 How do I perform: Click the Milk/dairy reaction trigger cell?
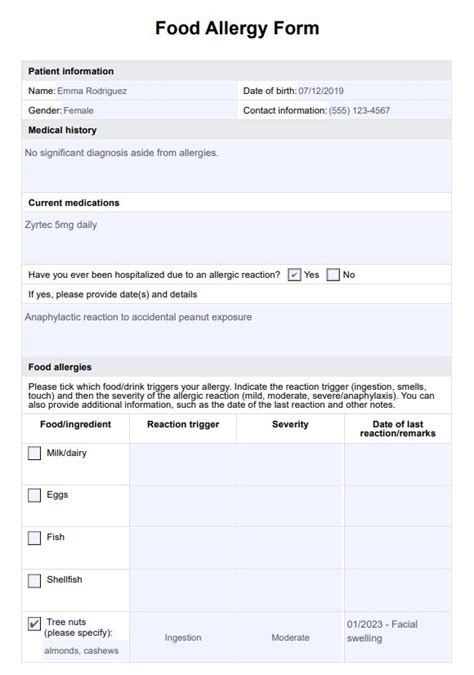tap(183, 464)
